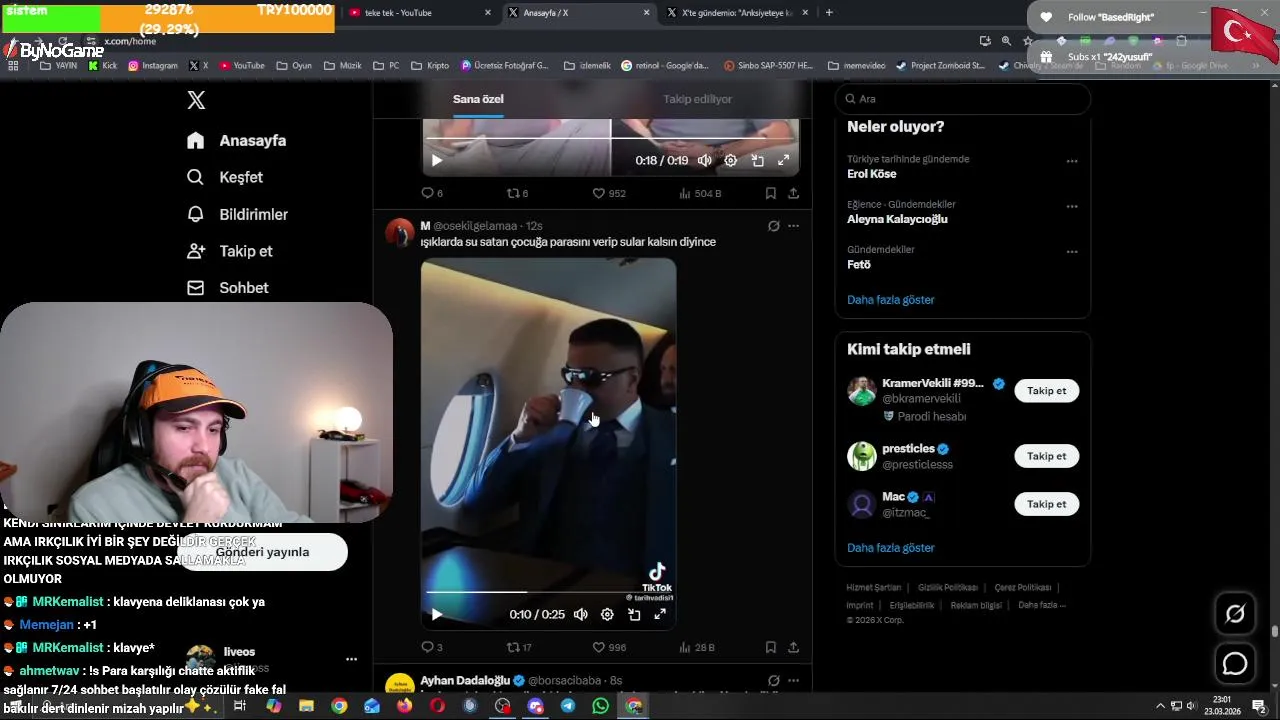View stats showing 504 B views
Image resolution: width=1280 pixels, height=720 pixels.
(700, 193)
